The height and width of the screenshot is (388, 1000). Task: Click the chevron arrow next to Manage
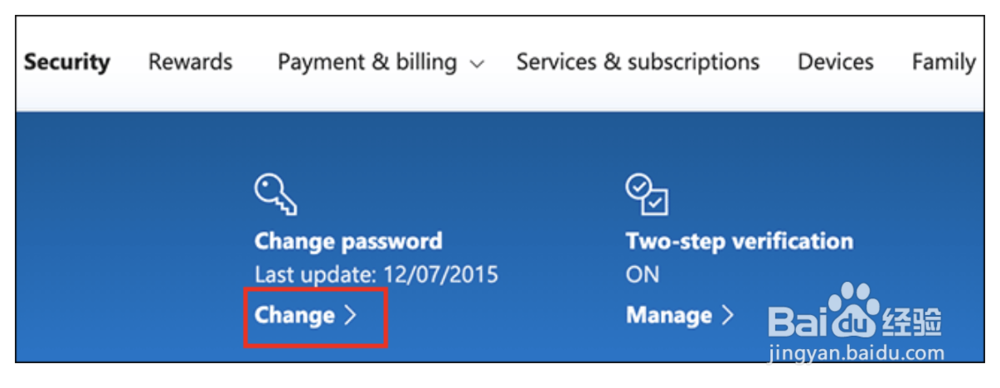(x=728, y=315)
